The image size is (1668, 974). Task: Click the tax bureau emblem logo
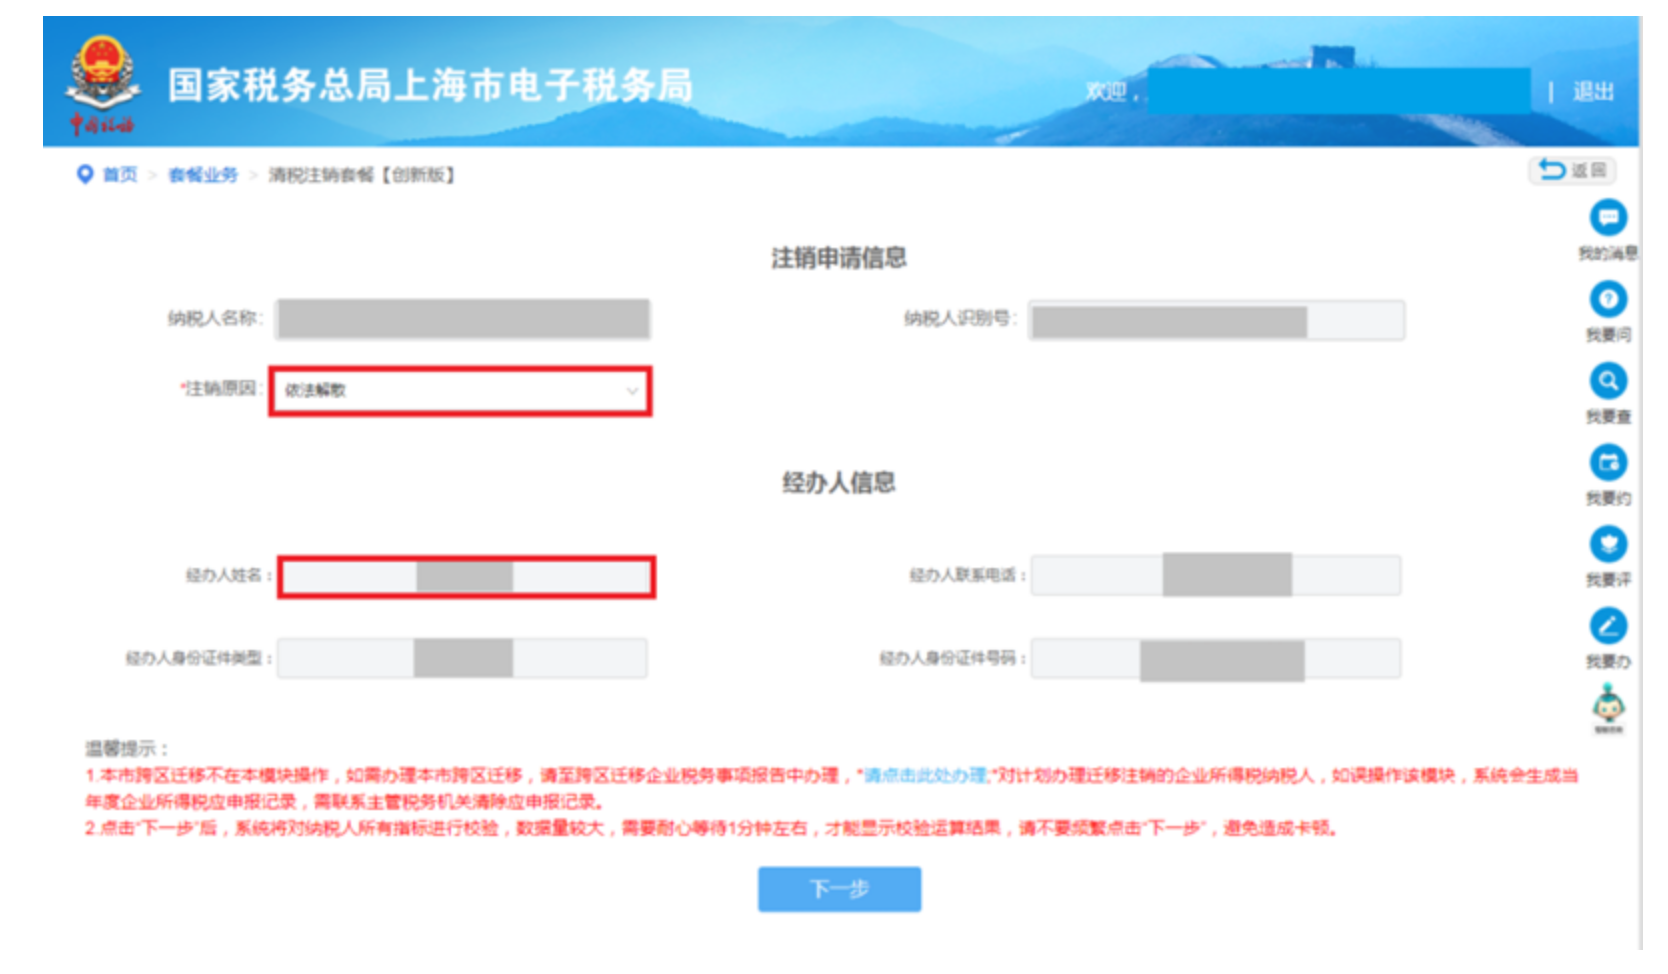[101, 84]
